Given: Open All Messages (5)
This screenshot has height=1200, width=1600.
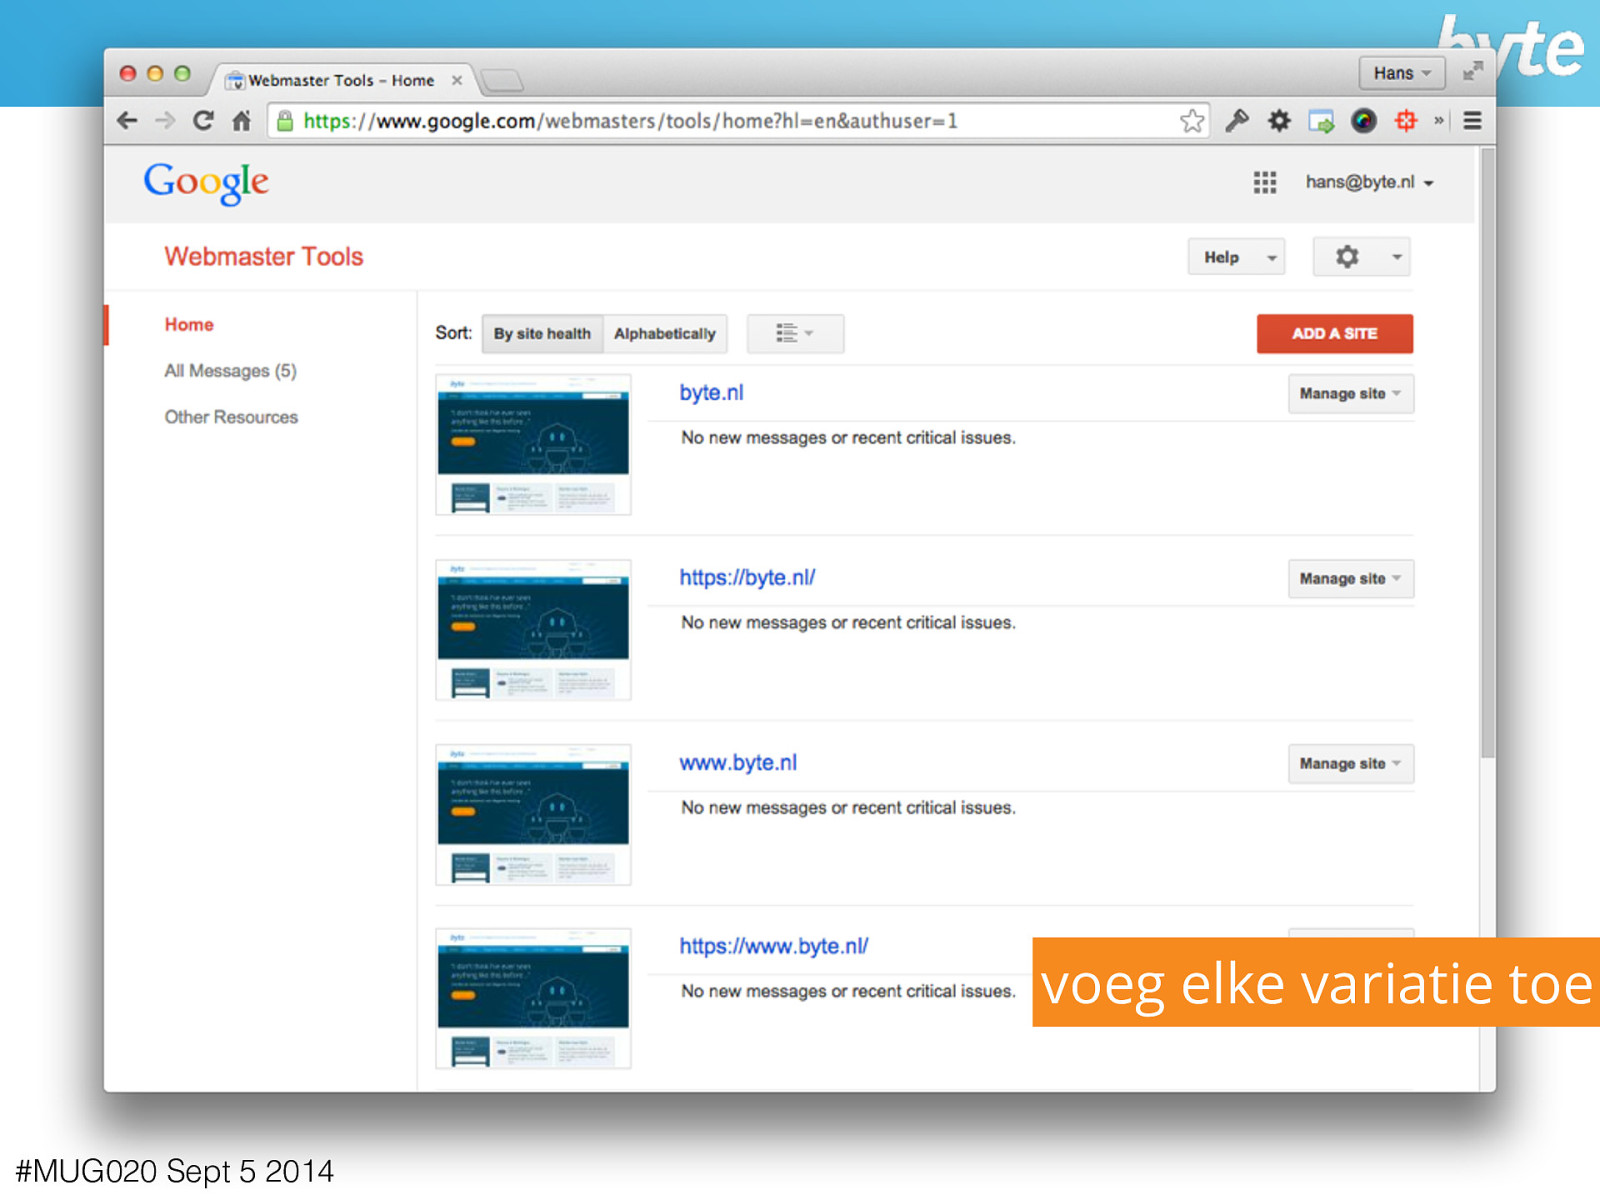Looking at the screenshot, I should [230, 371].
